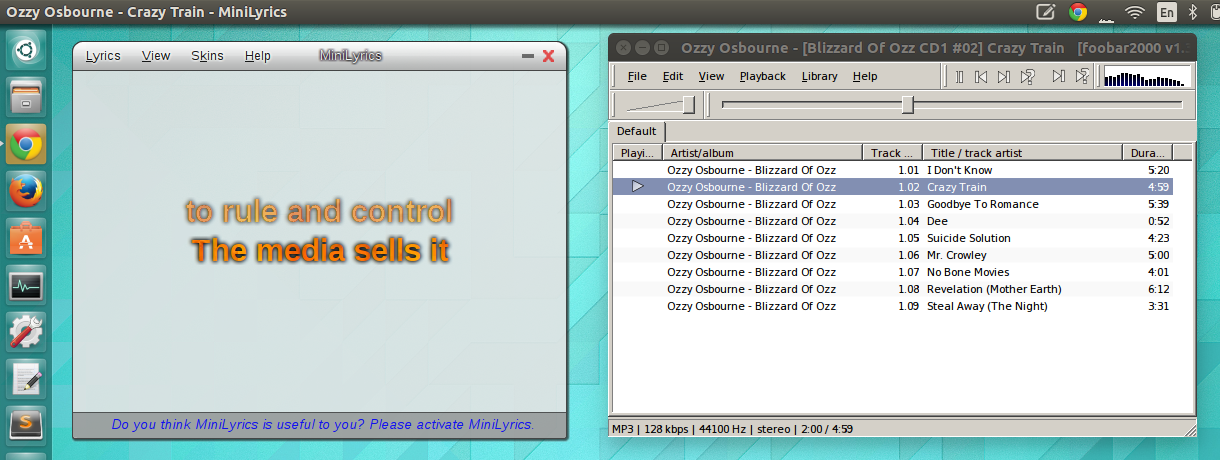
Task: Click the MiniLyrics activation link
Action: (323, 425)
